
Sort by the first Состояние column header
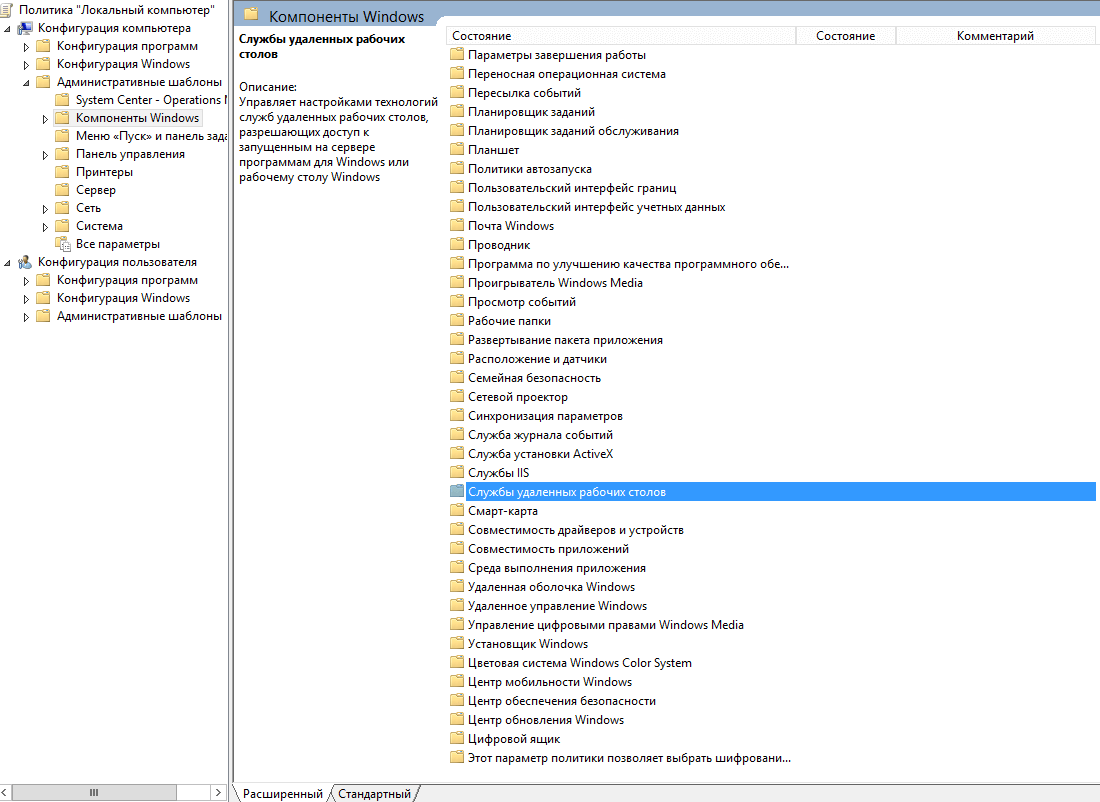(x=621, y=36)
